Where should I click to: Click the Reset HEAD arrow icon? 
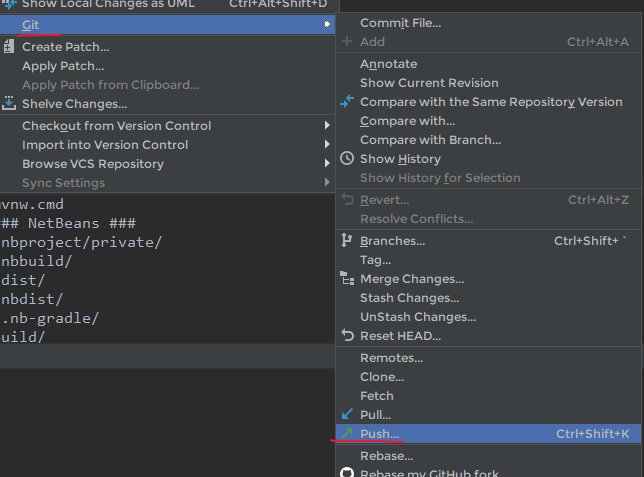pos(347,336)
